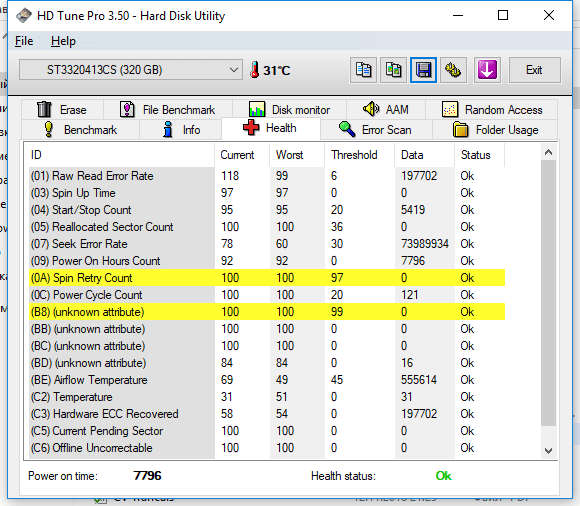Click the thermometer temperature icon
This screenshot has width=580, height=506.
pyautogui.click(x=254, y=70)
